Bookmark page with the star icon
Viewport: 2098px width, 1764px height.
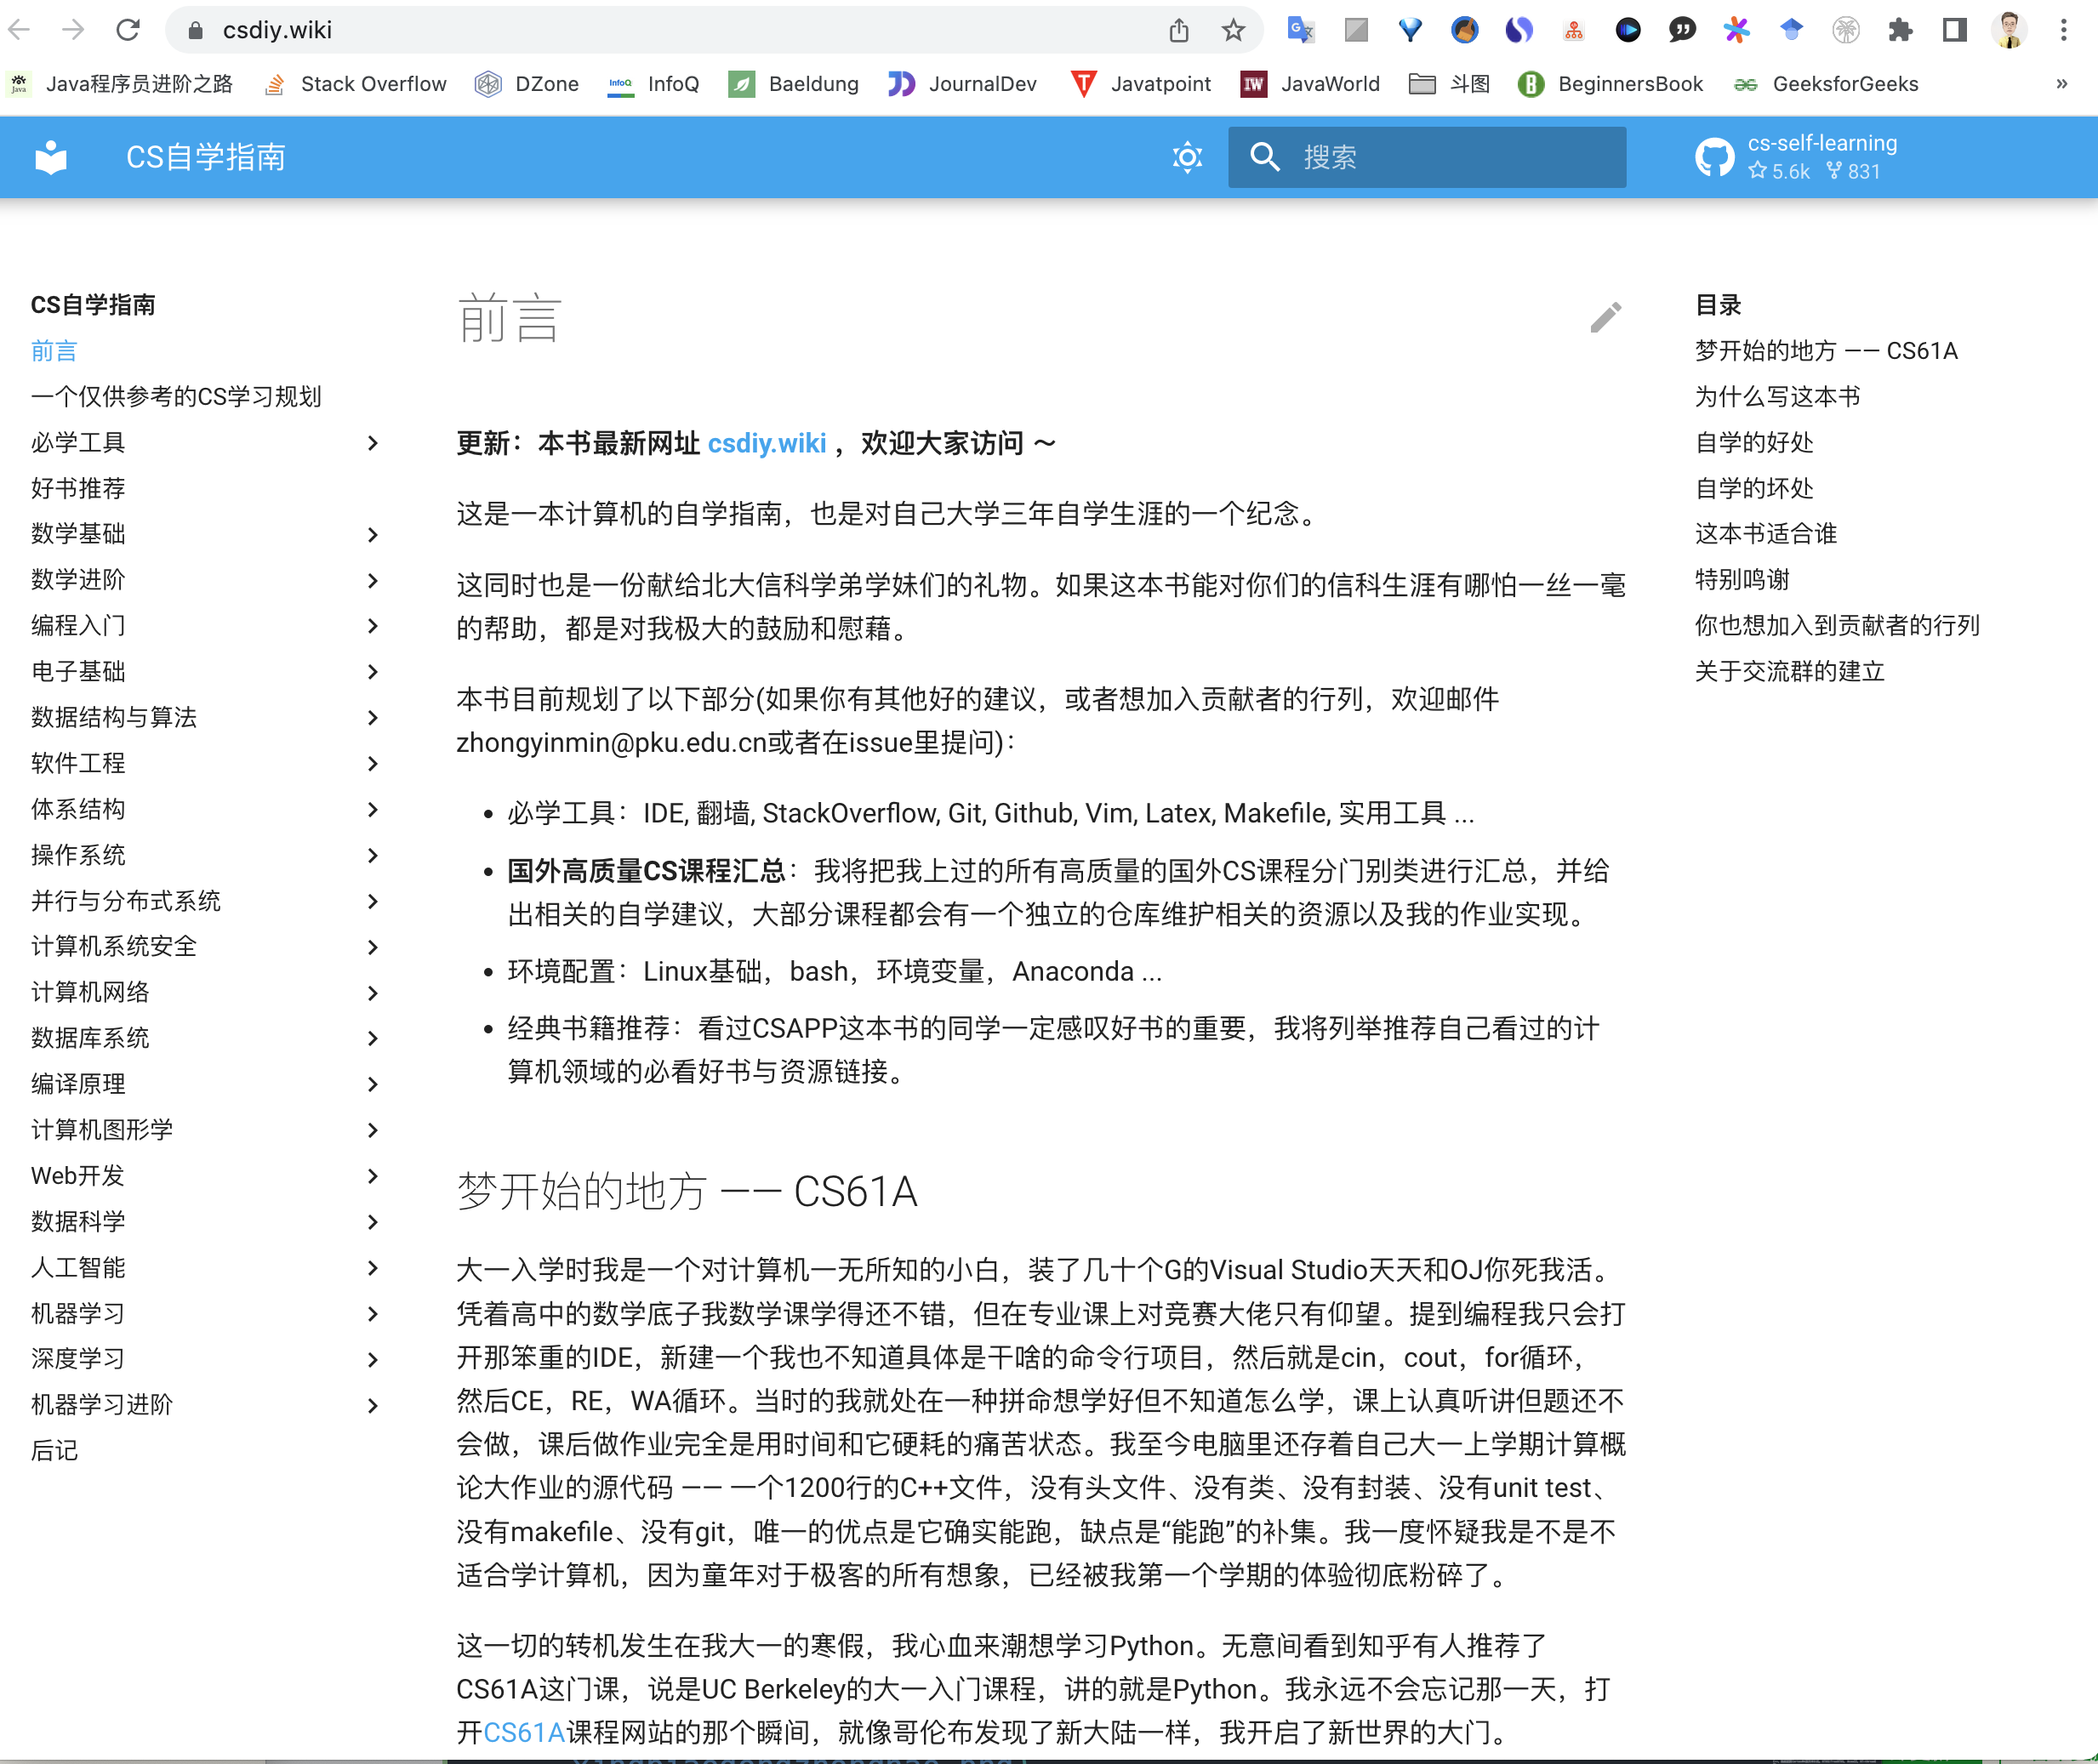click(1233, 30)
